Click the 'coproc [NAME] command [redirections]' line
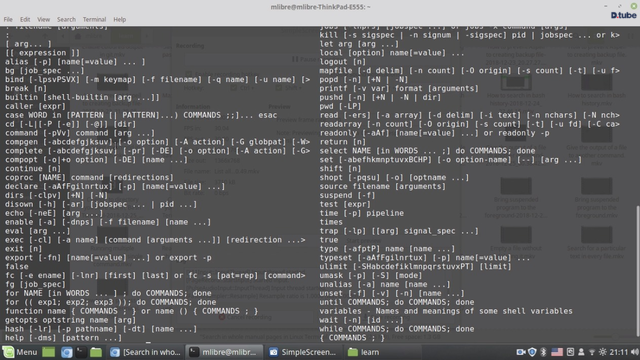This screenshot has height=360, width=640. coord(89,178)
